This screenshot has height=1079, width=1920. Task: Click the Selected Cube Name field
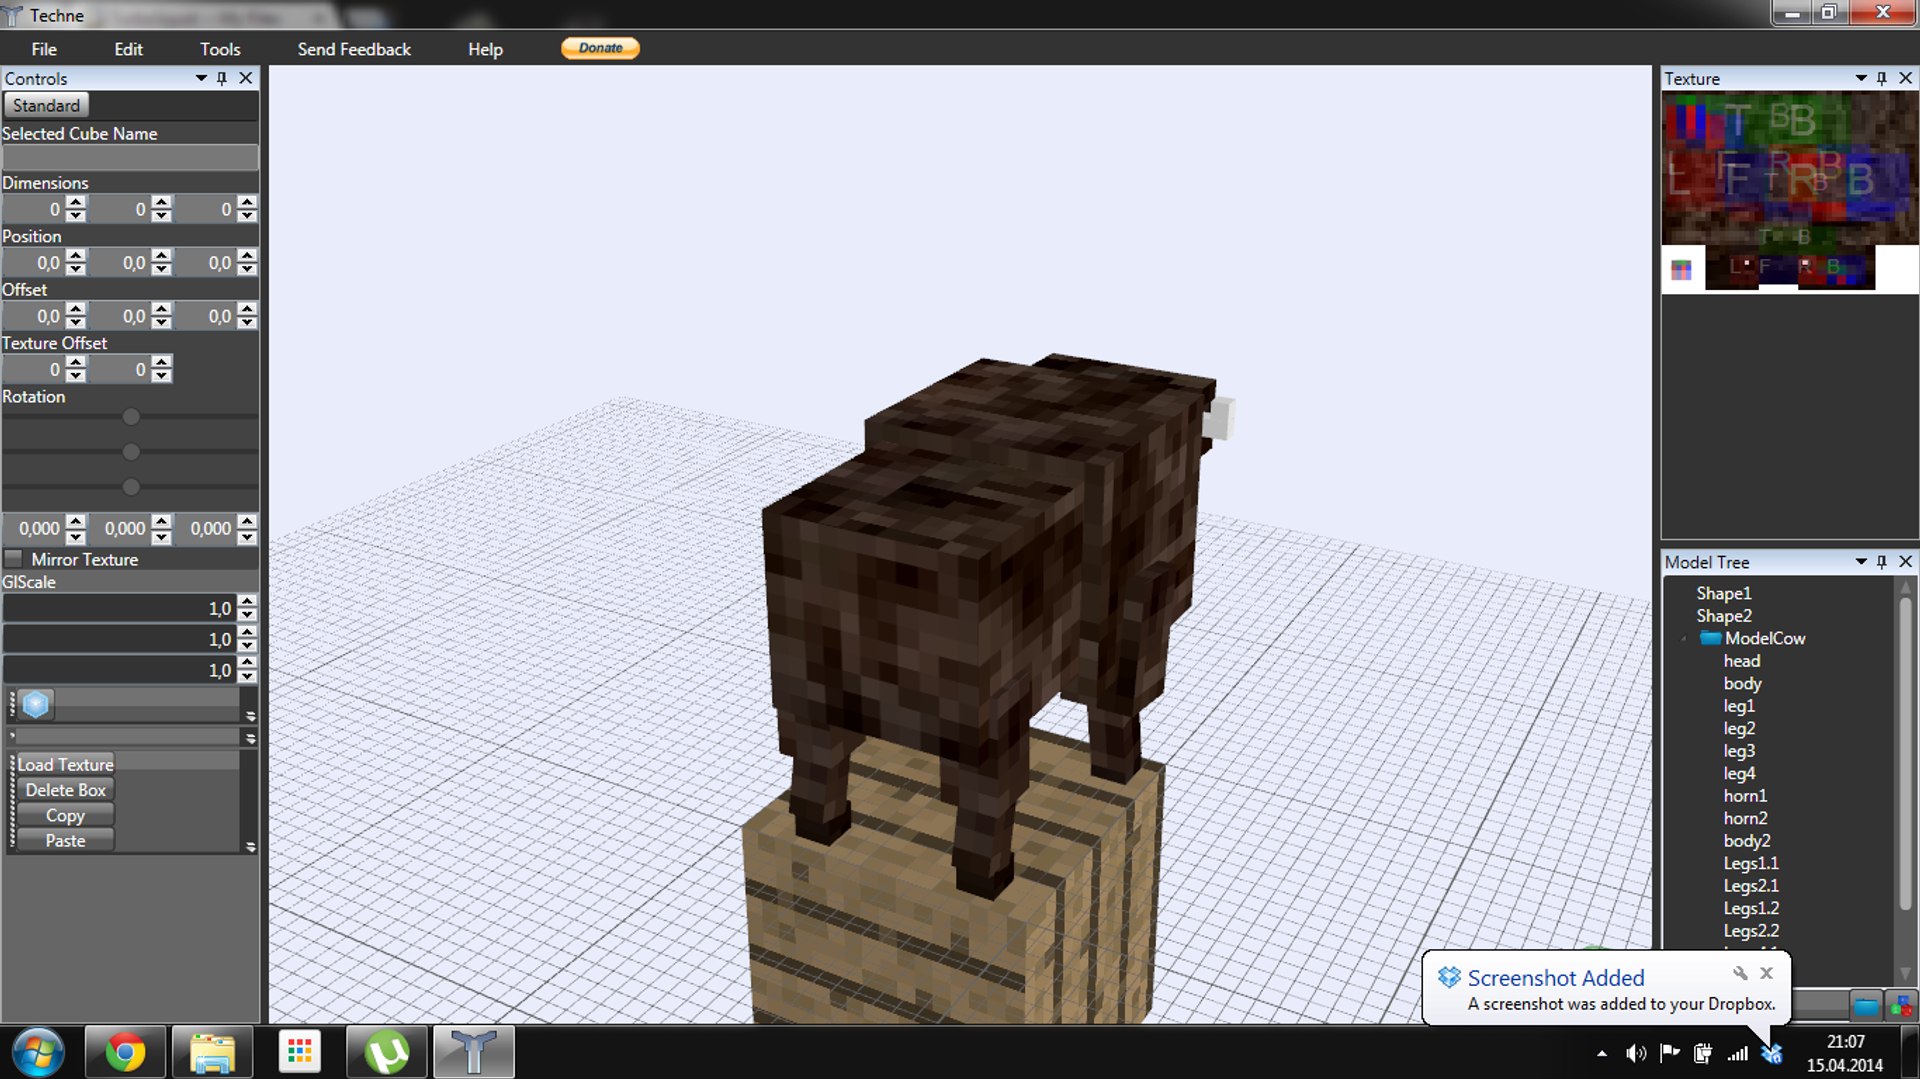130,157
